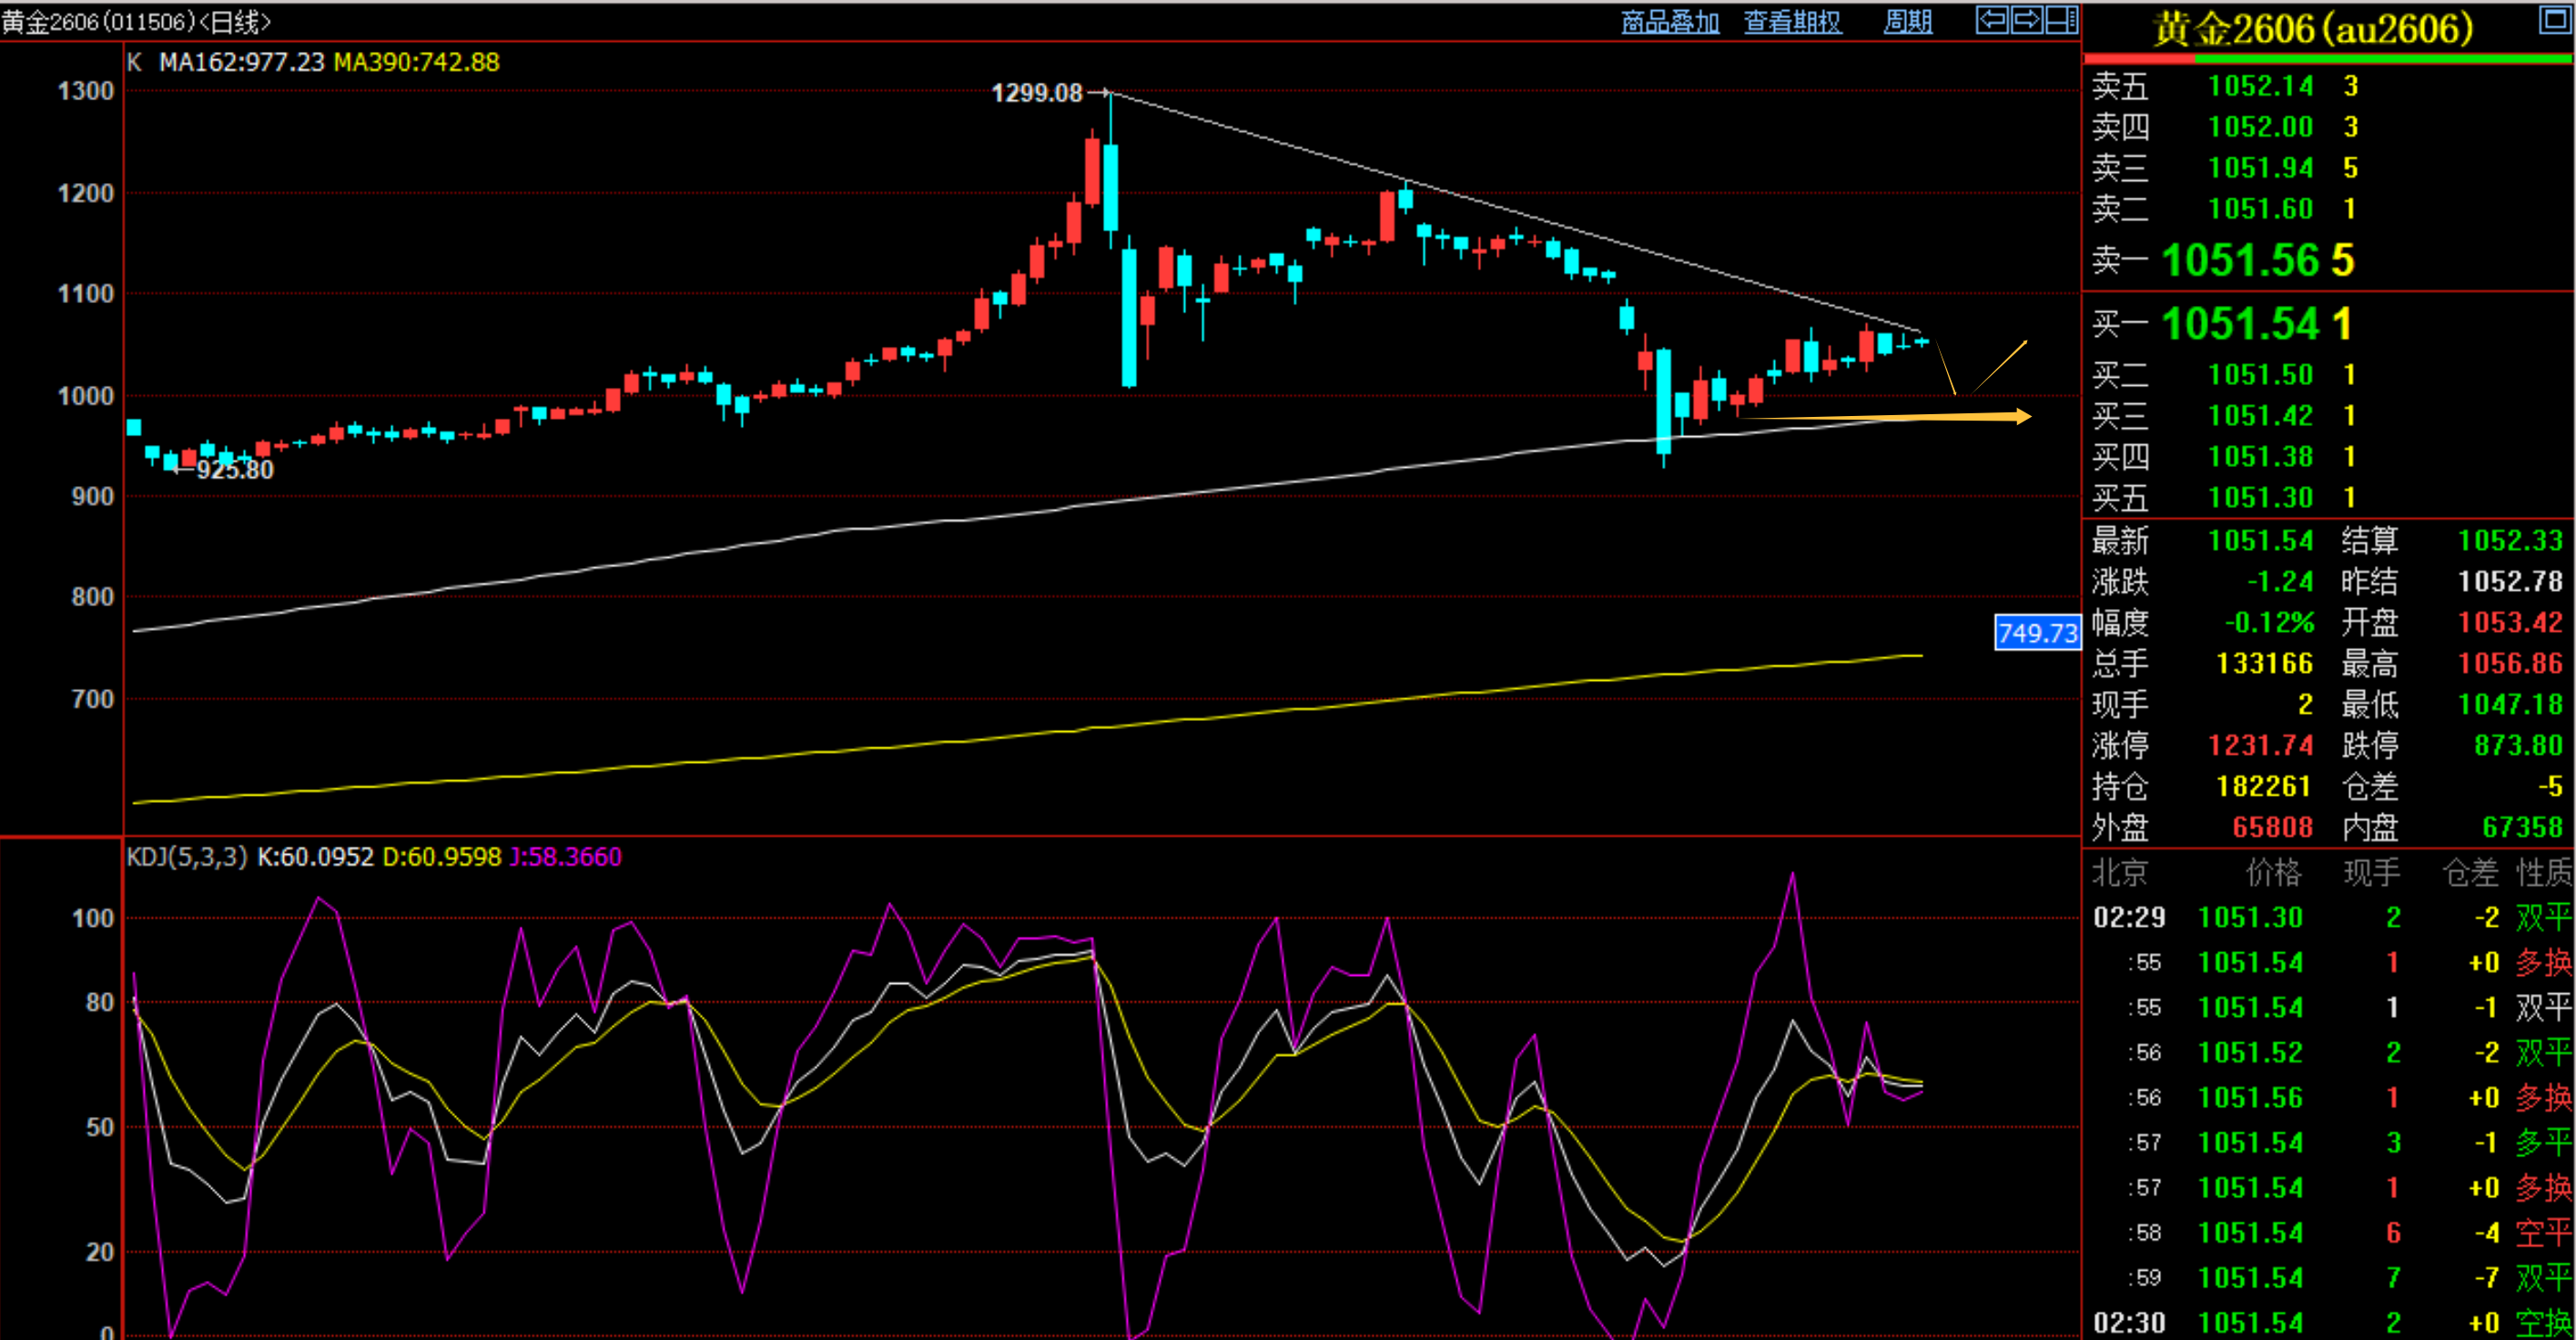Image resolution: width=2576 pixels, height=1340 pixels.
Task: Open the 商品叠加 overlay link
Action: 1669,22
